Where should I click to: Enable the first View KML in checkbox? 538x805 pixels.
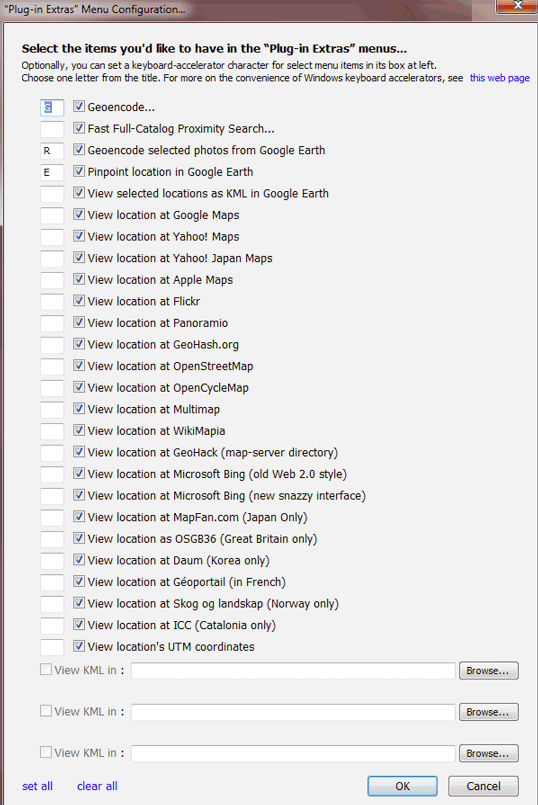click(x=46, y=669)
